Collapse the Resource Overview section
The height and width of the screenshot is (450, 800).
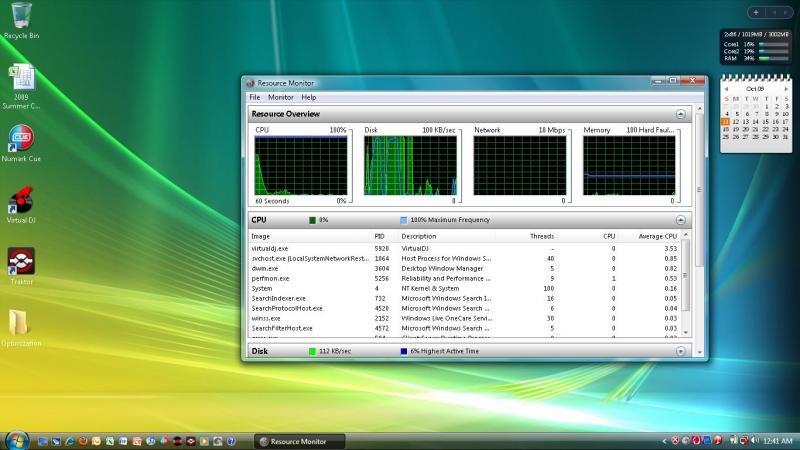[x=681, y=114]
